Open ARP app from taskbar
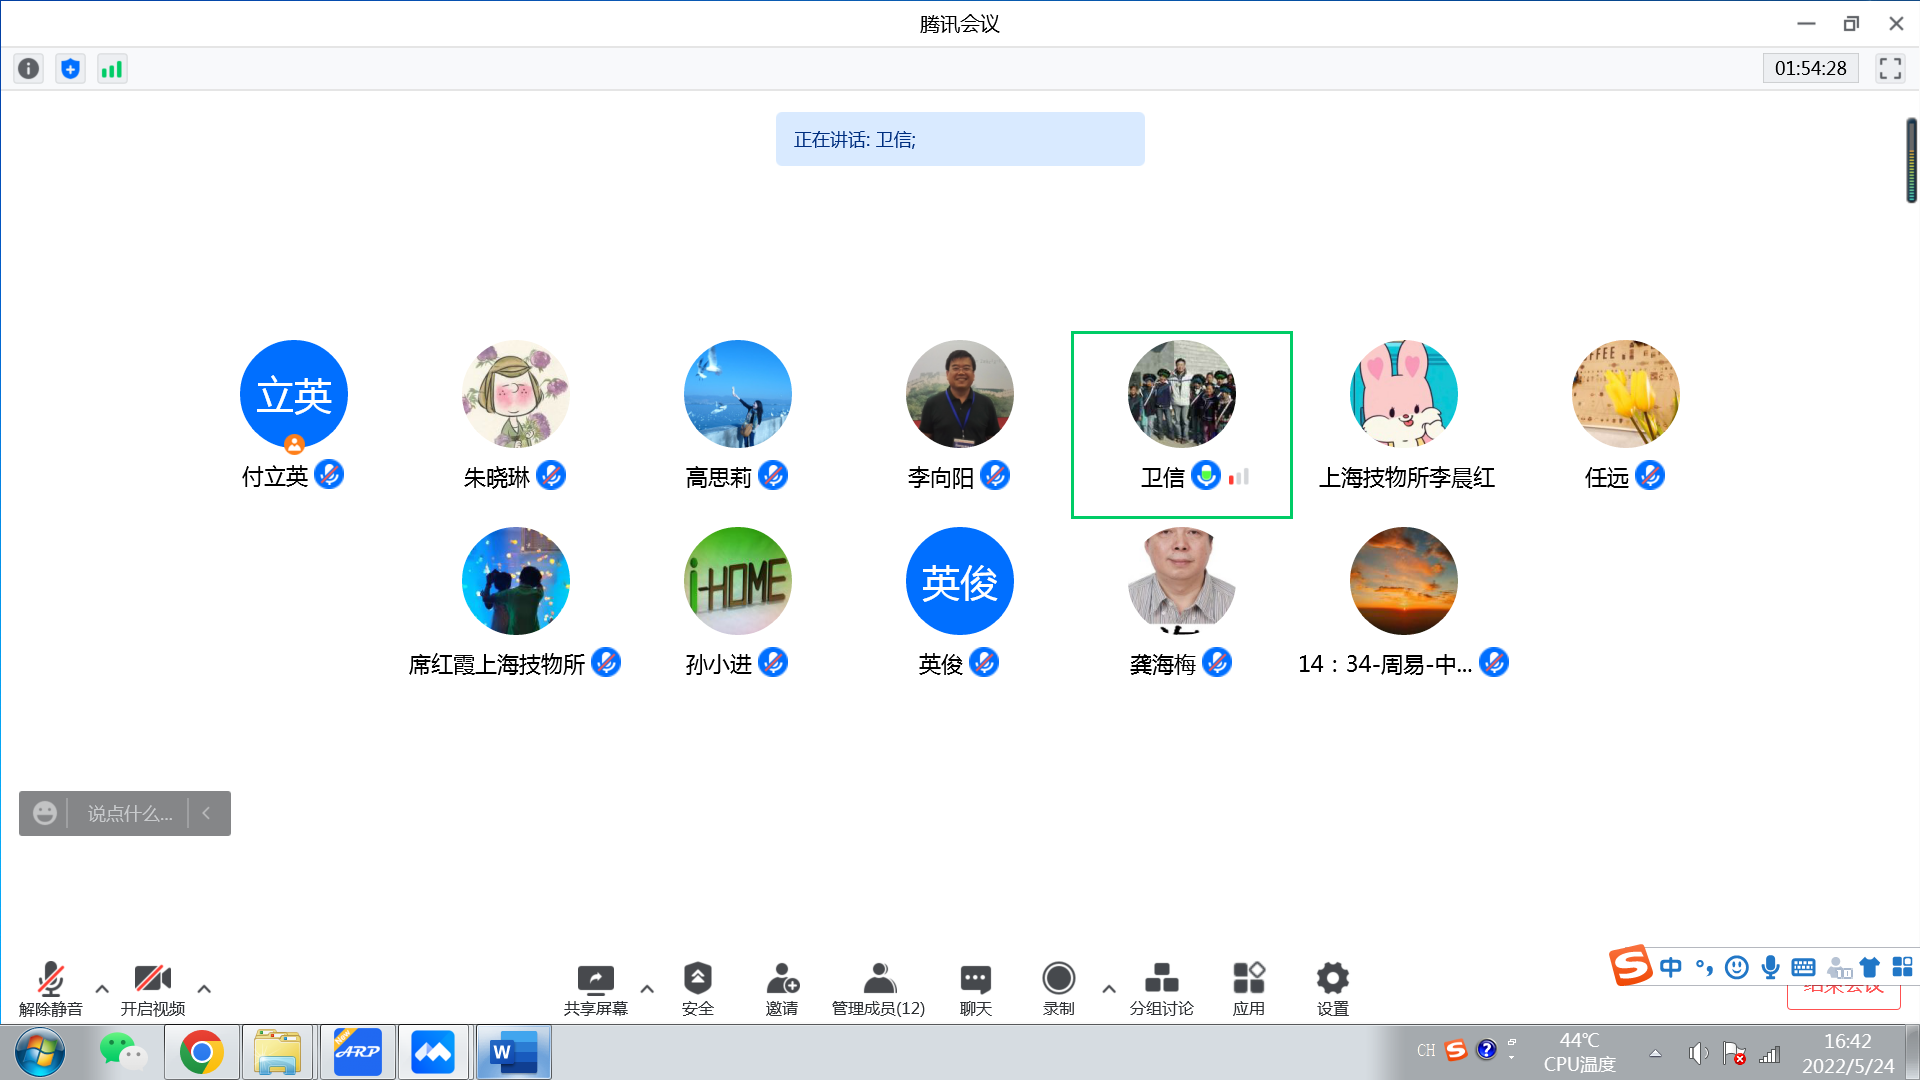1920x1080 pixels. pos(358,1052)
